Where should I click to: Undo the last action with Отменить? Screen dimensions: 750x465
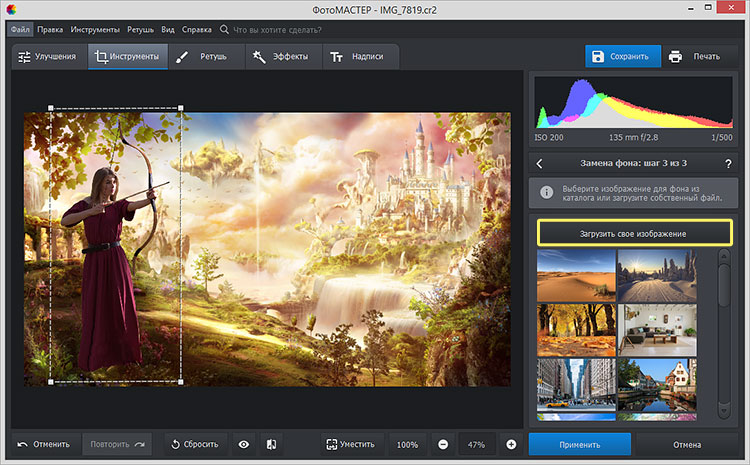pos(45,444)
